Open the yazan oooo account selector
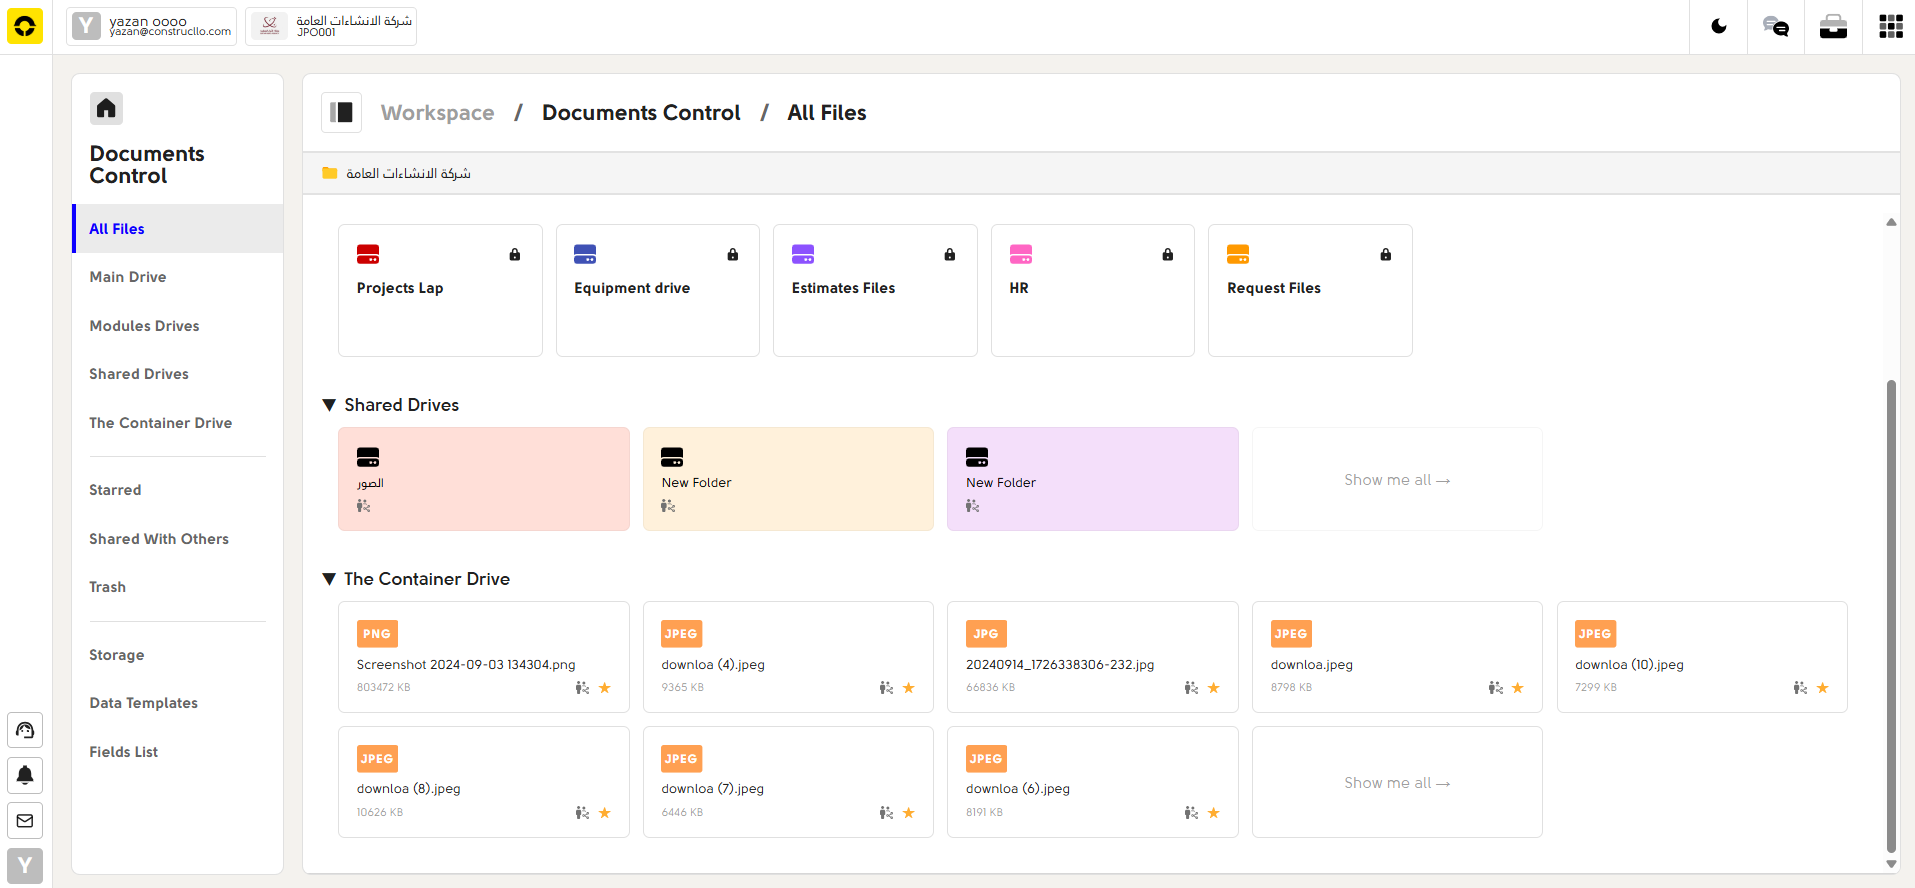This screenshot has height=888, width=1915. point(151,26)
